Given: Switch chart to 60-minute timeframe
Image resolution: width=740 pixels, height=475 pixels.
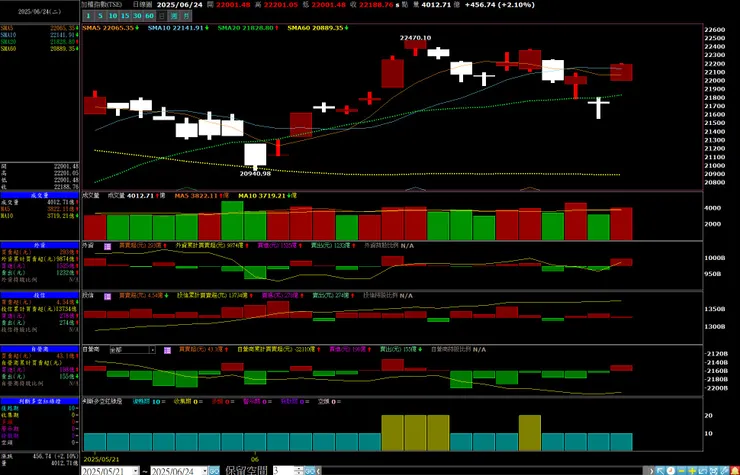Looking at the screenshot, I should [x=149, y=16].
